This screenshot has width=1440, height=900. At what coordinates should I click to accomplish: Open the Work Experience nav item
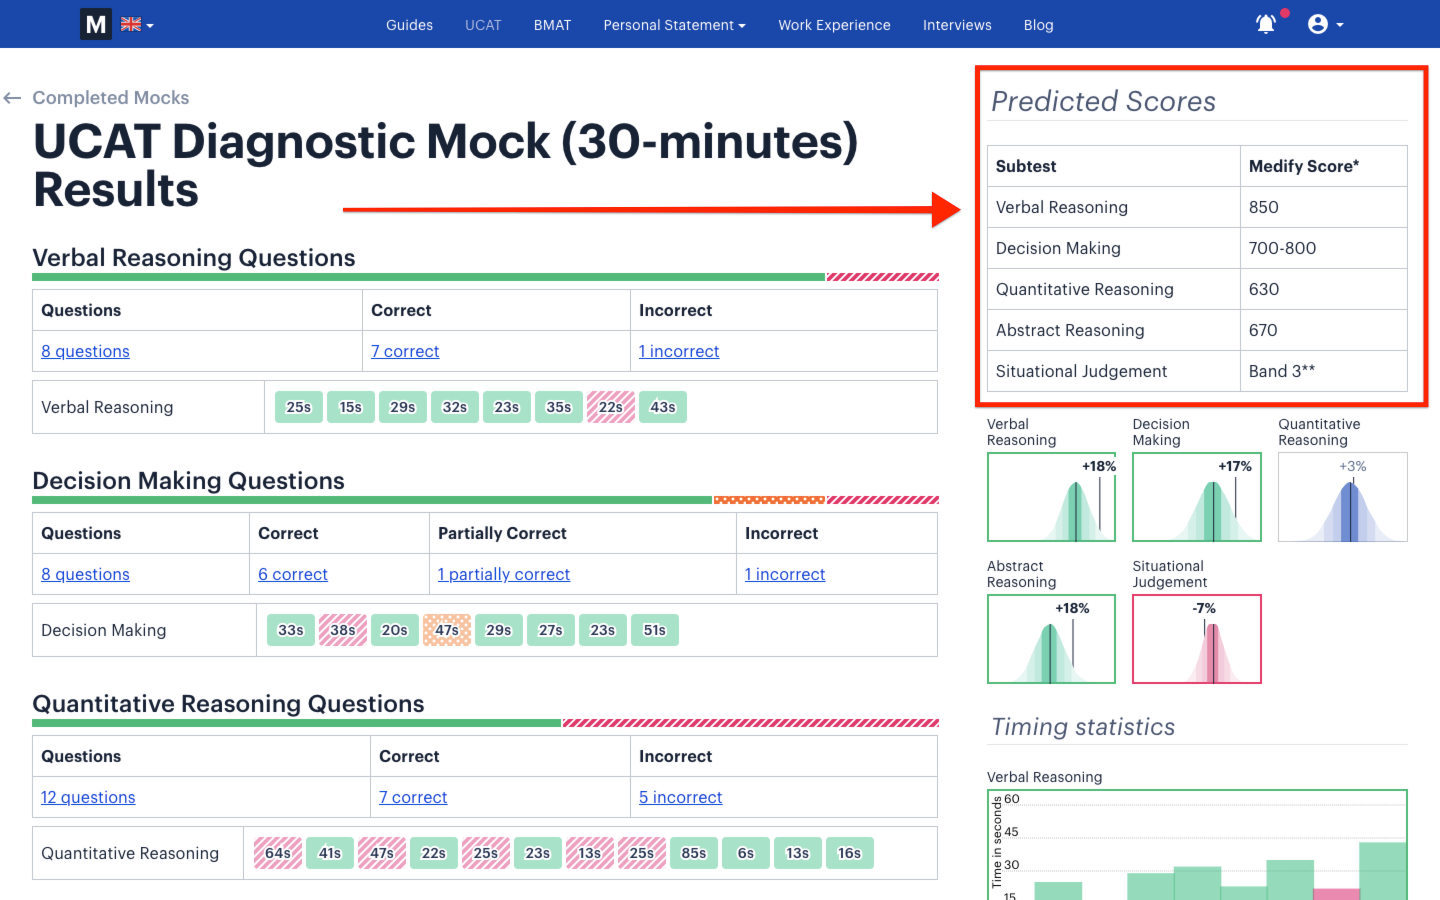[834, 24]
